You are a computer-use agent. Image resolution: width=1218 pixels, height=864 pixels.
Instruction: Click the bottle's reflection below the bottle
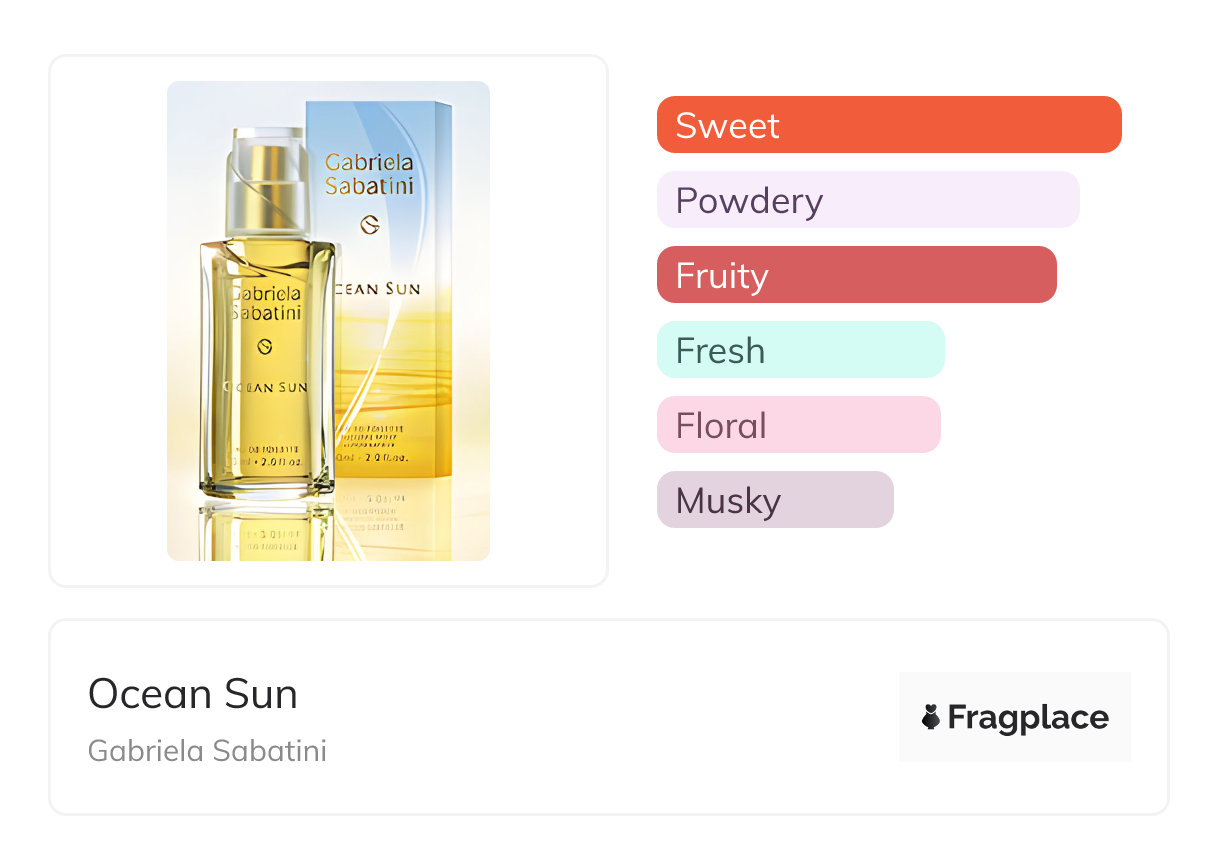[266, 528]
